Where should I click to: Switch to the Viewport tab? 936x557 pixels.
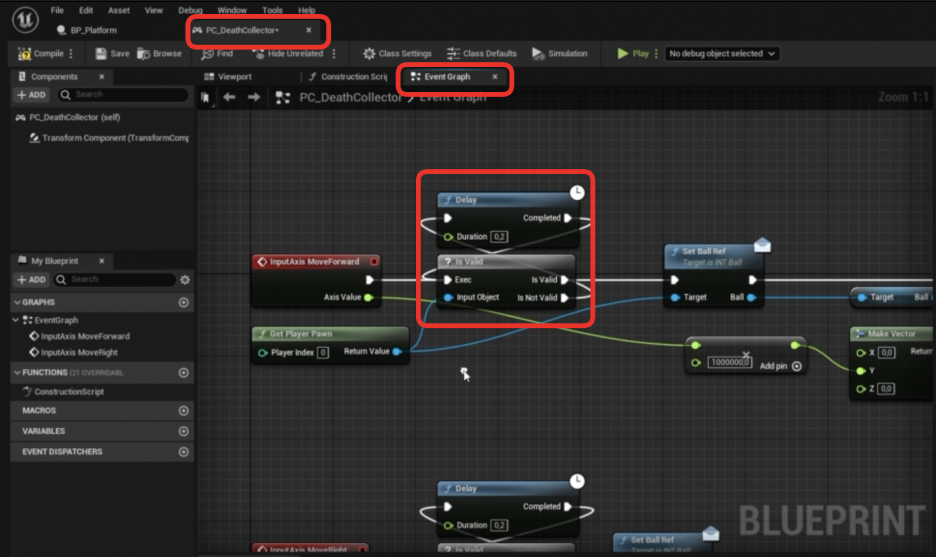[x=228, y=76]
